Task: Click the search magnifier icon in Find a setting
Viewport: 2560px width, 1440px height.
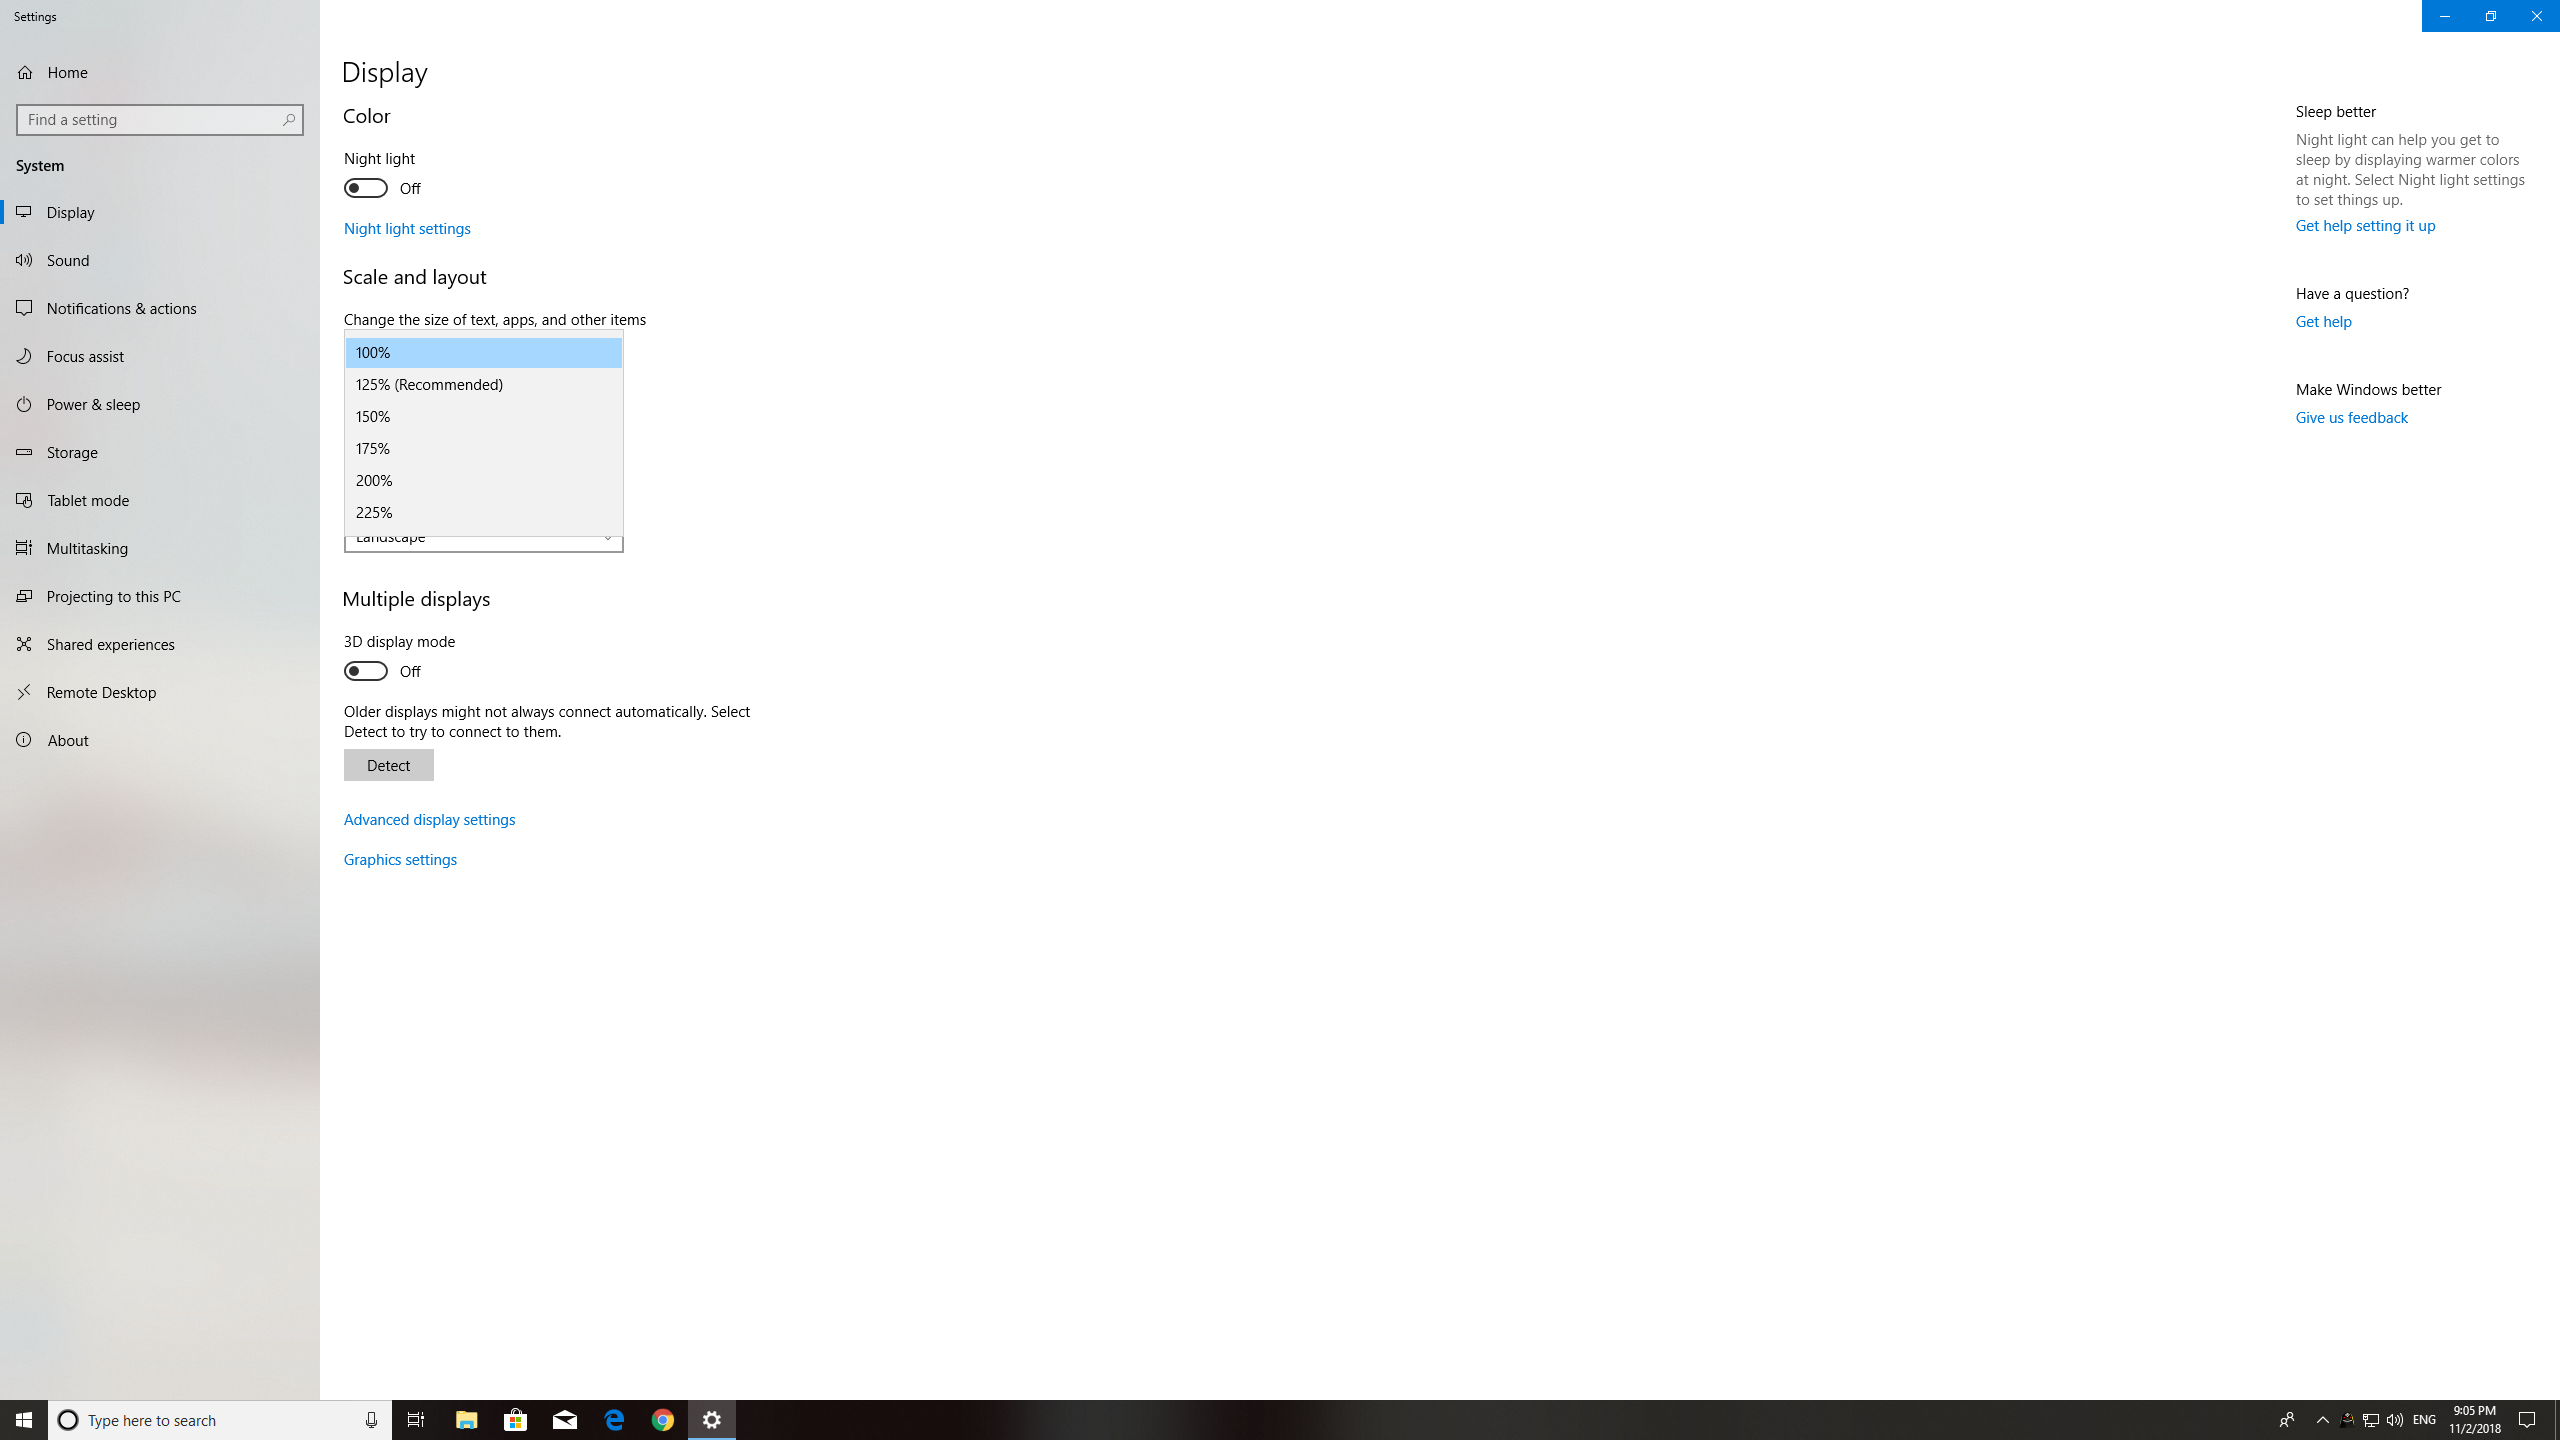Action: pyautogui.click(x=288, y=120)
